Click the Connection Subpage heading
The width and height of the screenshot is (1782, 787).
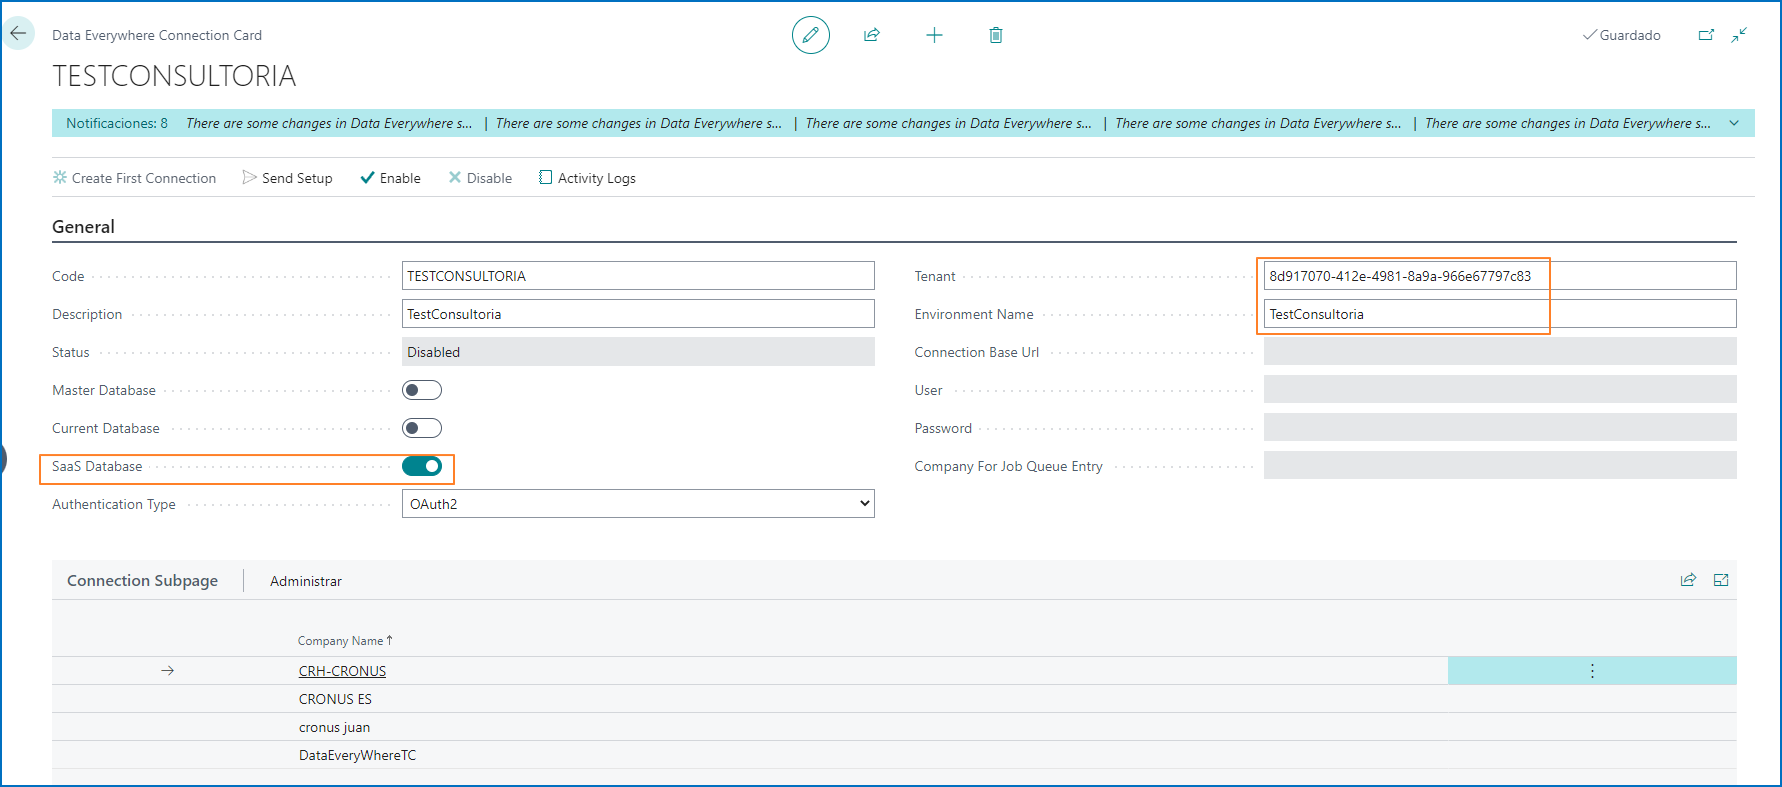(142, 581)
